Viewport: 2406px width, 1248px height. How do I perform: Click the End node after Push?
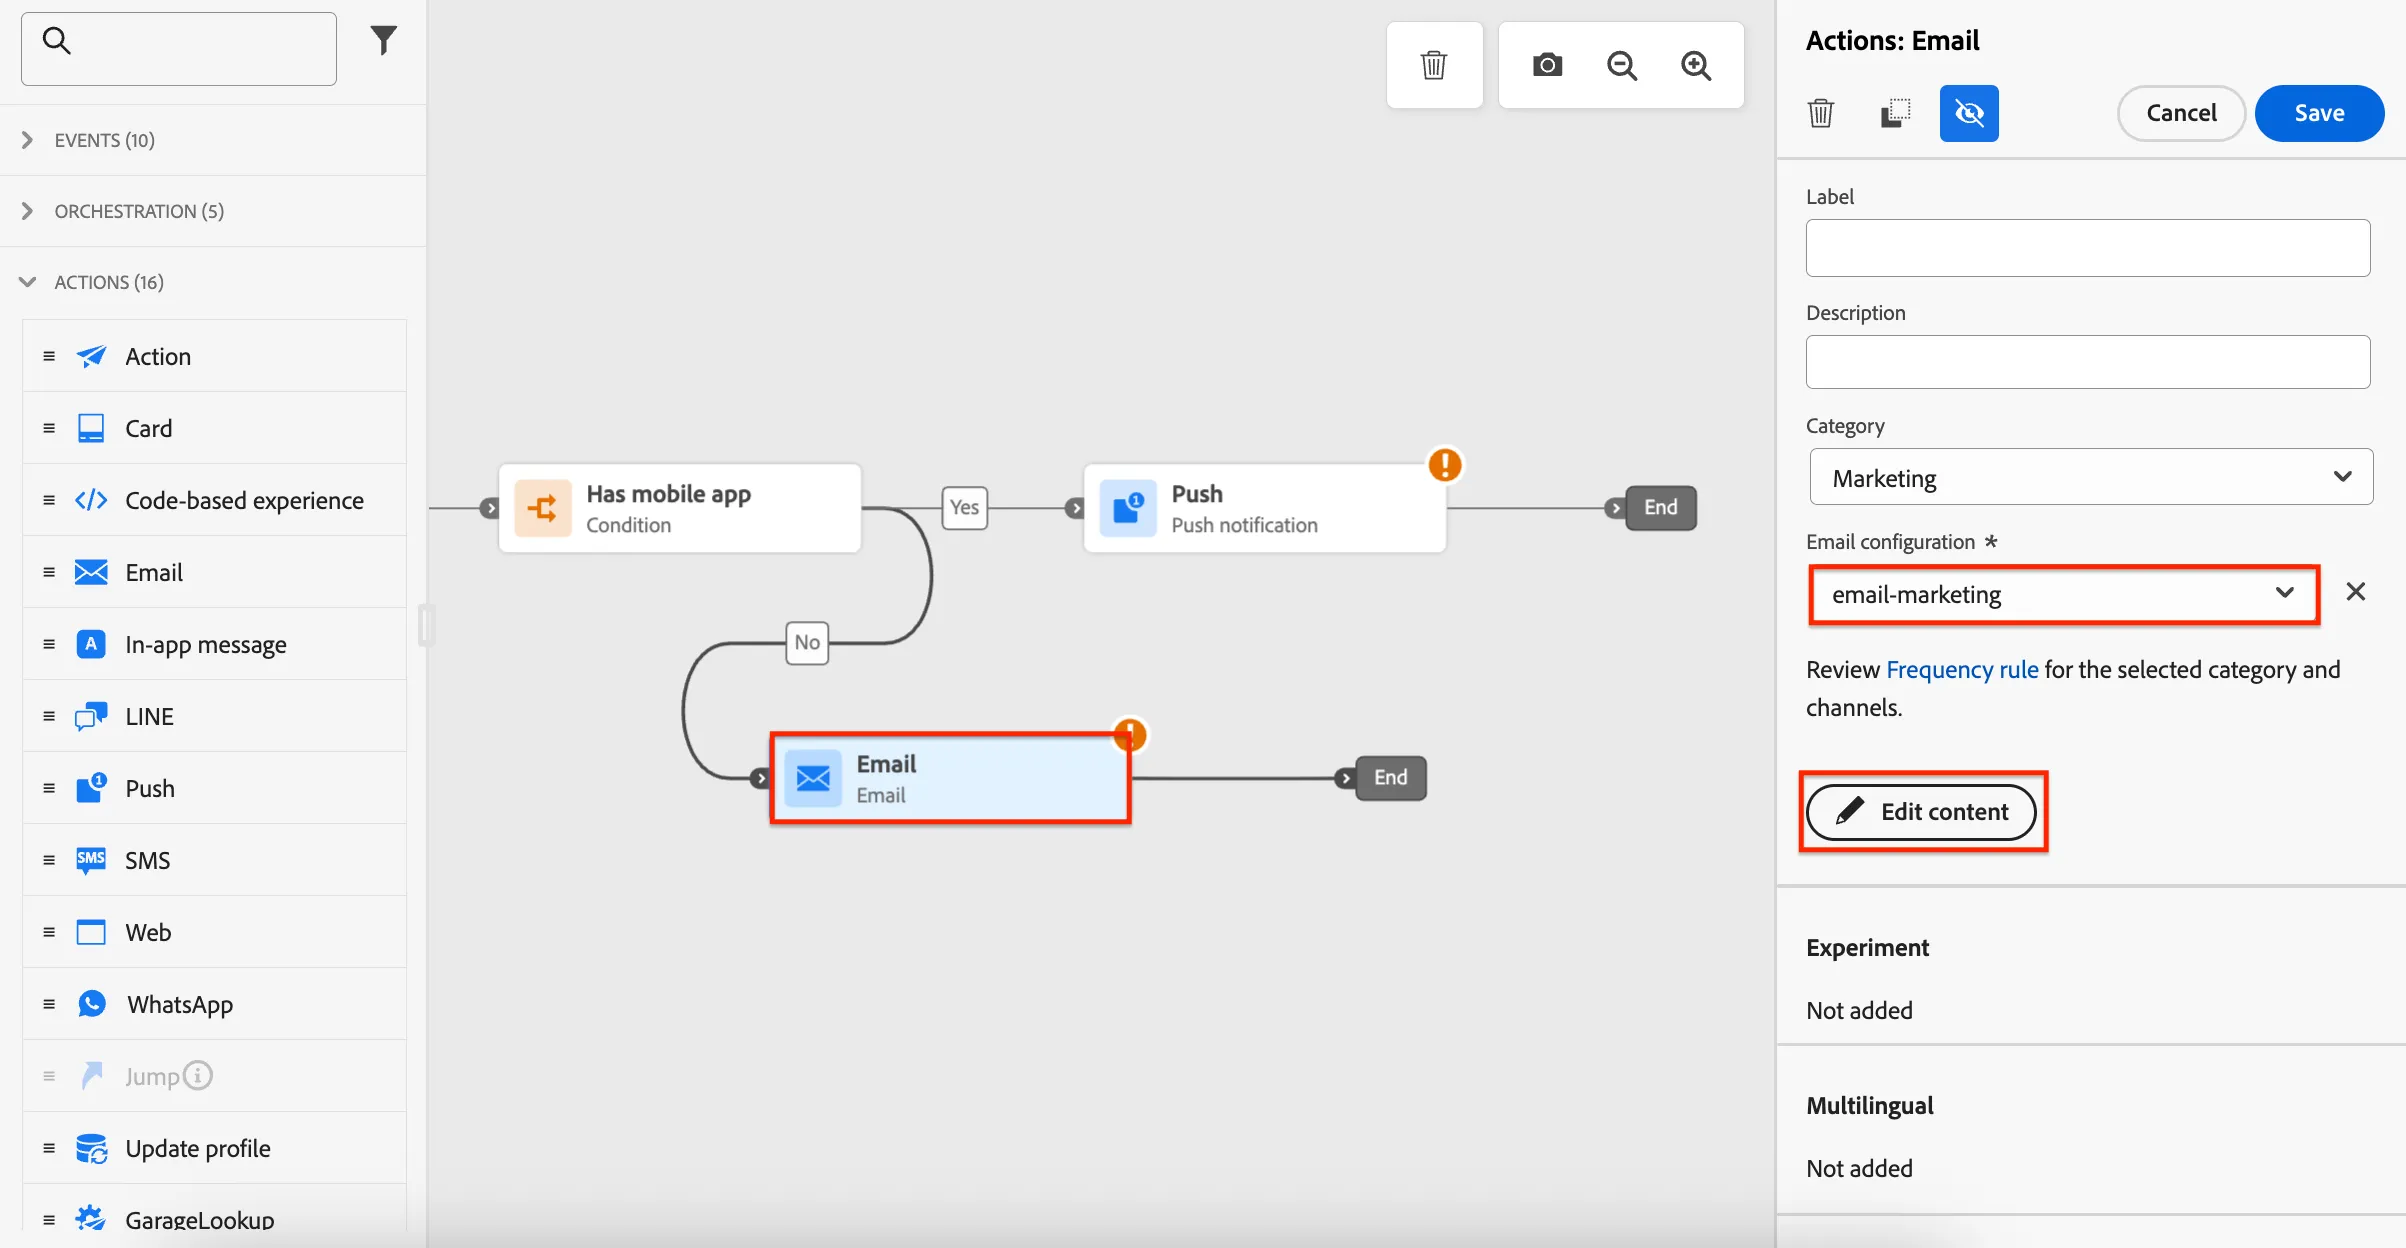pyautogui.click(x=1661, y=507)
